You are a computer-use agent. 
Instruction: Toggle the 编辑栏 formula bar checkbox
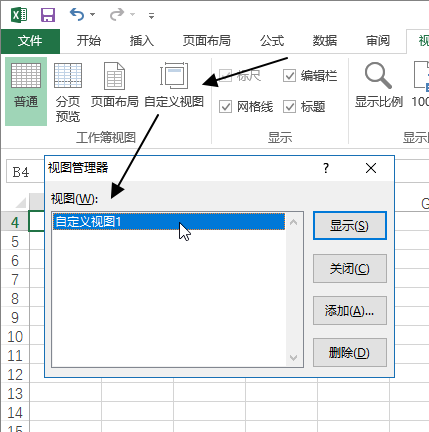(x=289, y=76)
